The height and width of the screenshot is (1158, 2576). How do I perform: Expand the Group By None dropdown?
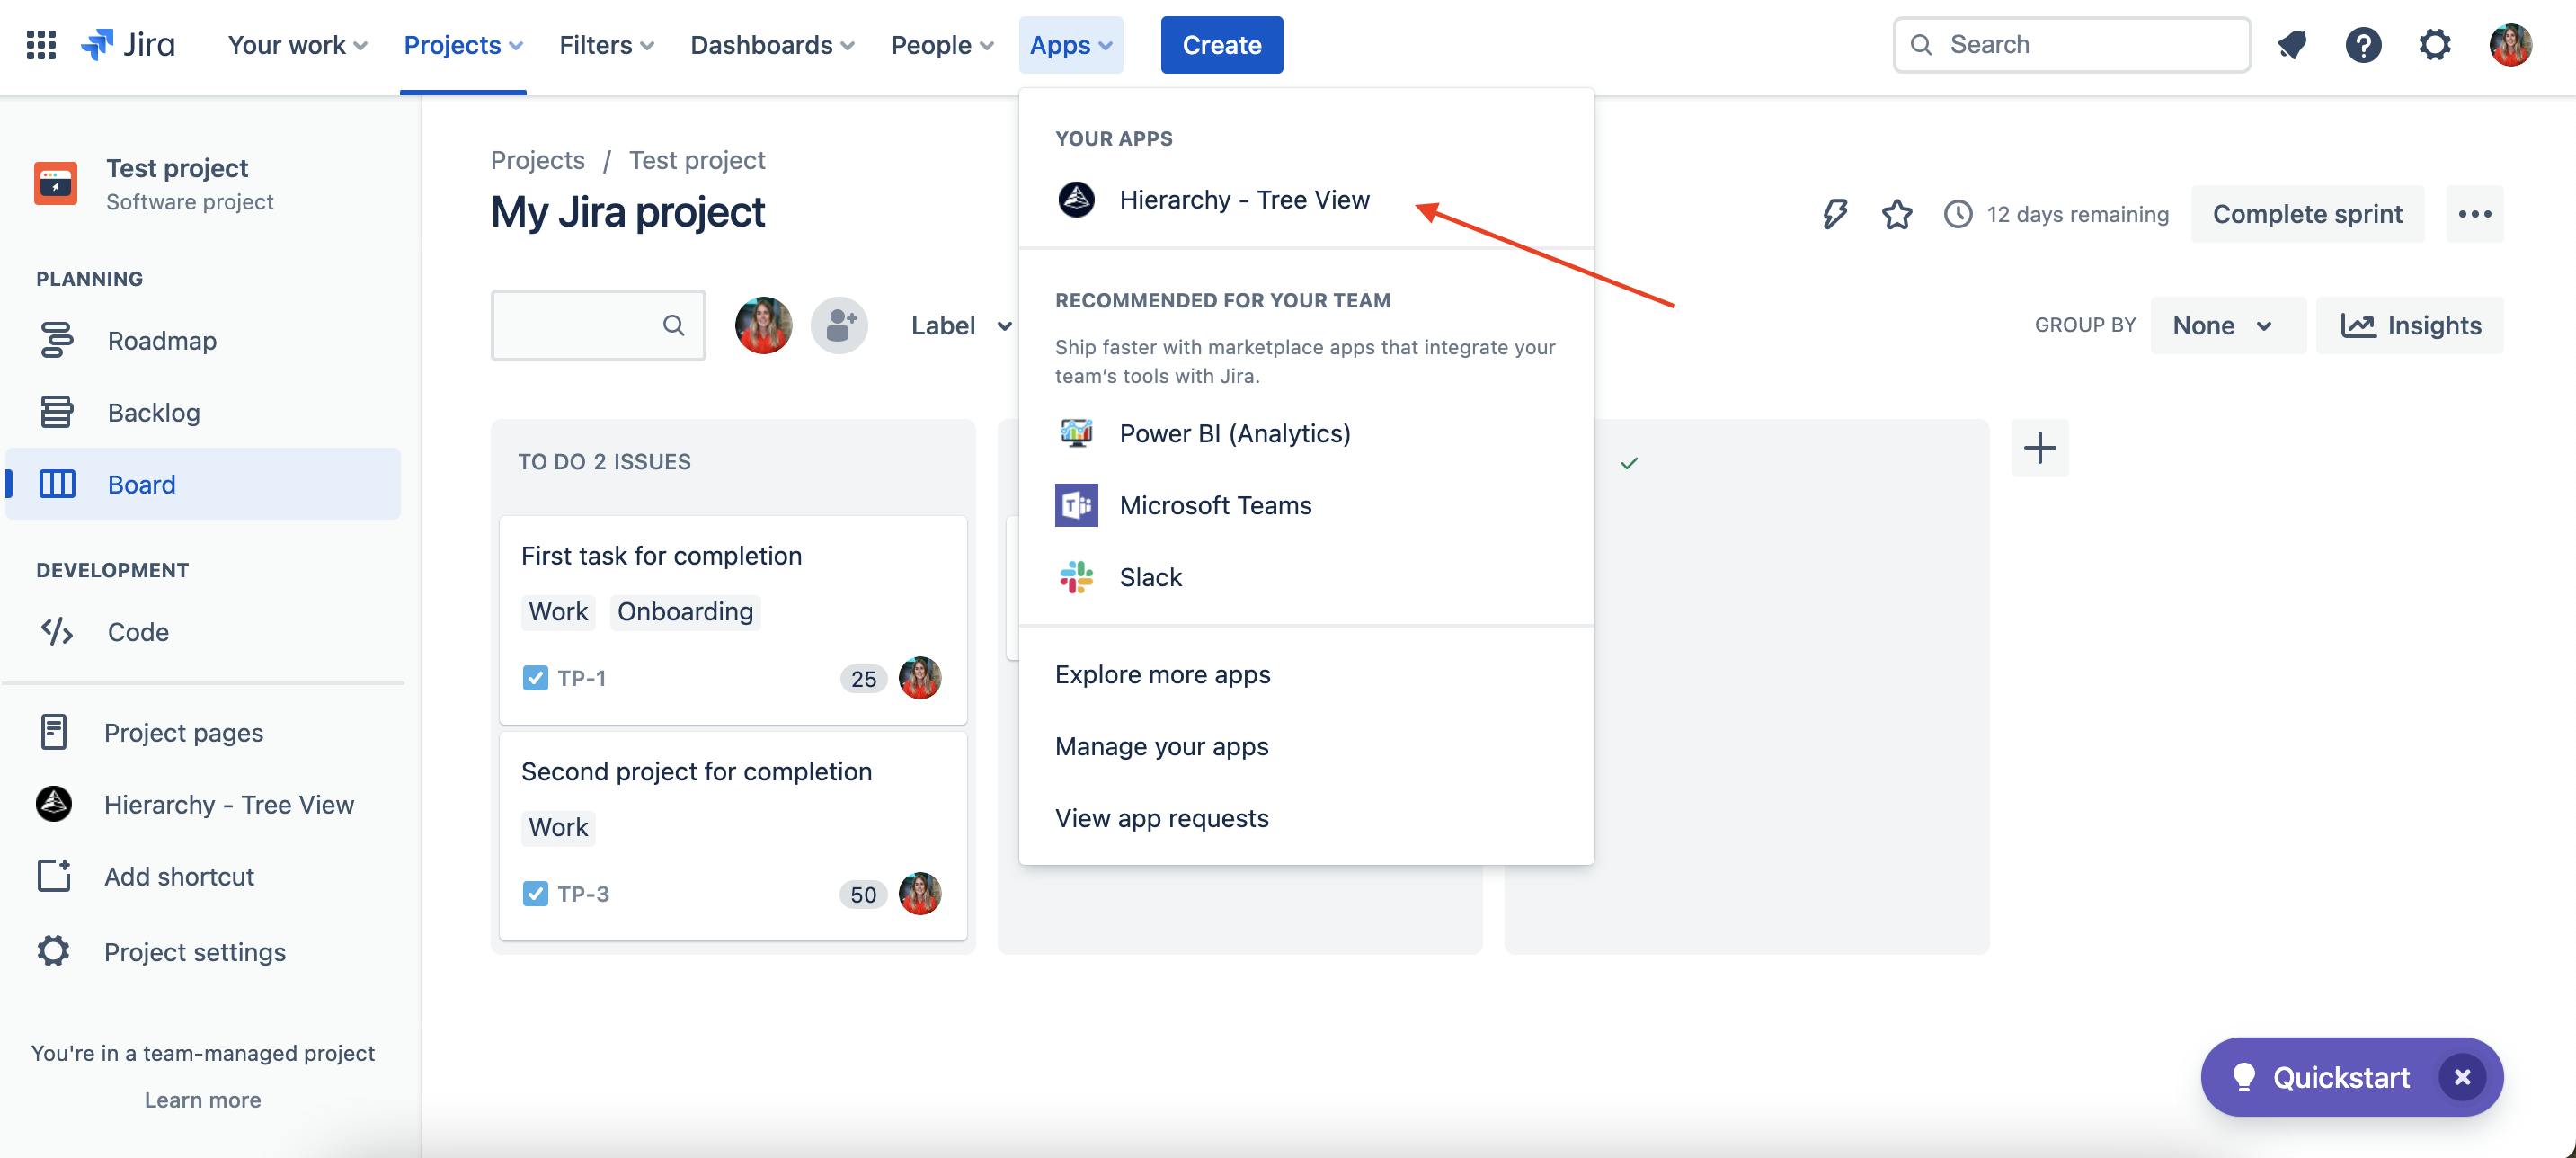coord(2227,325)
